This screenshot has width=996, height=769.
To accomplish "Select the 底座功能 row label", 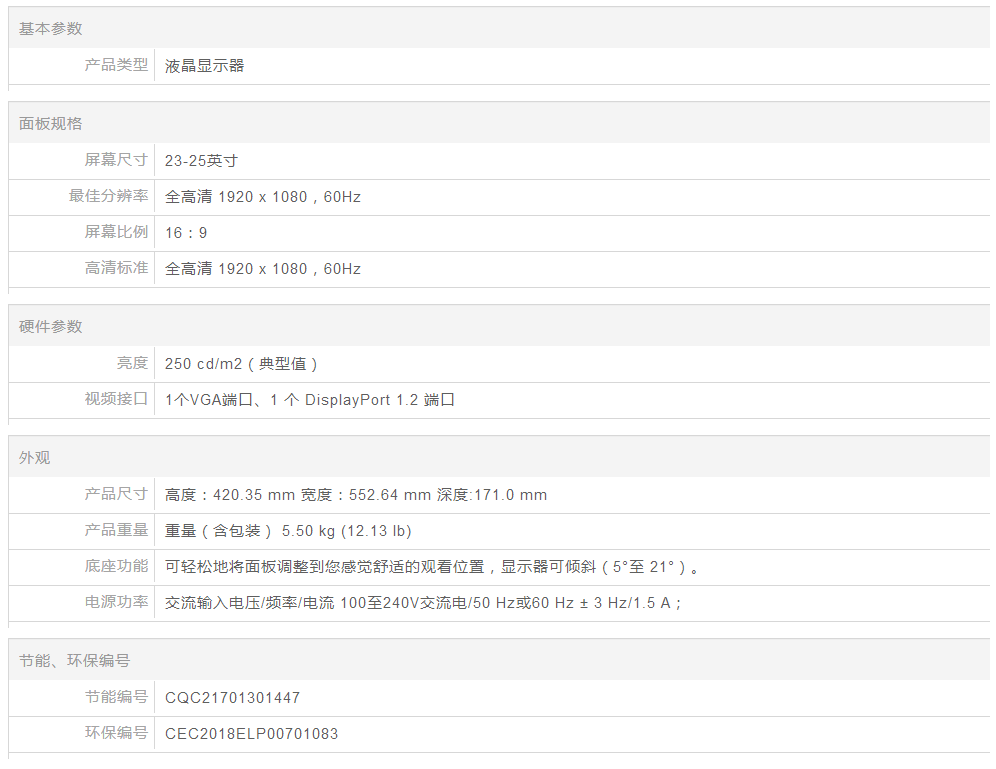I will tap(116, 567).
